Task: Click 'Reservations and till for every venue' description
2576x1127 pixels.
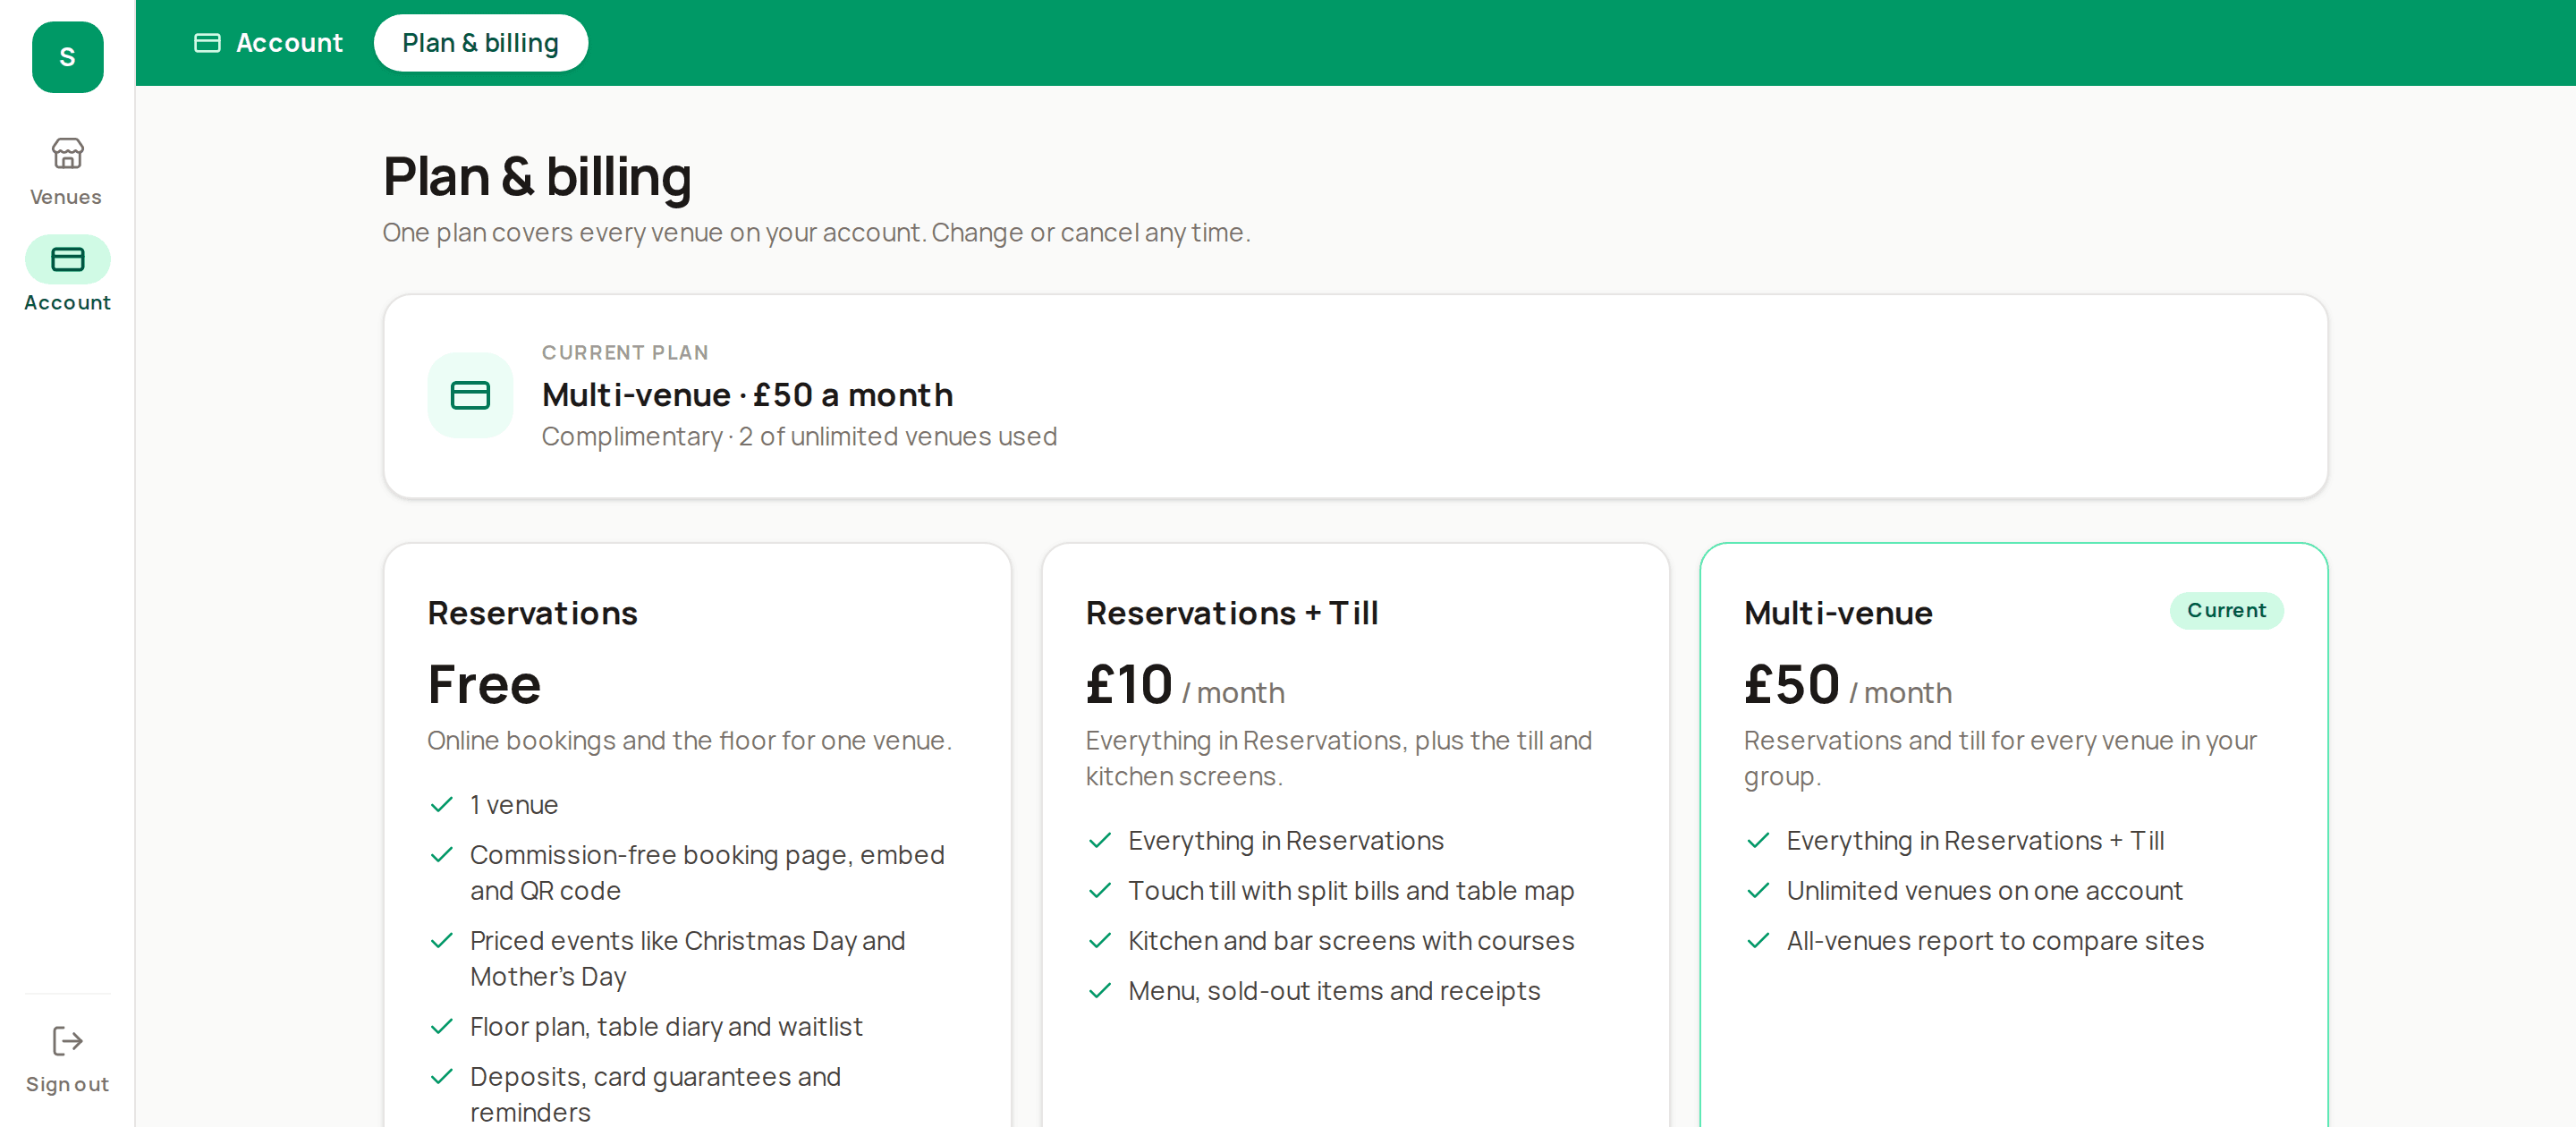Action: tap(2000, 759)
